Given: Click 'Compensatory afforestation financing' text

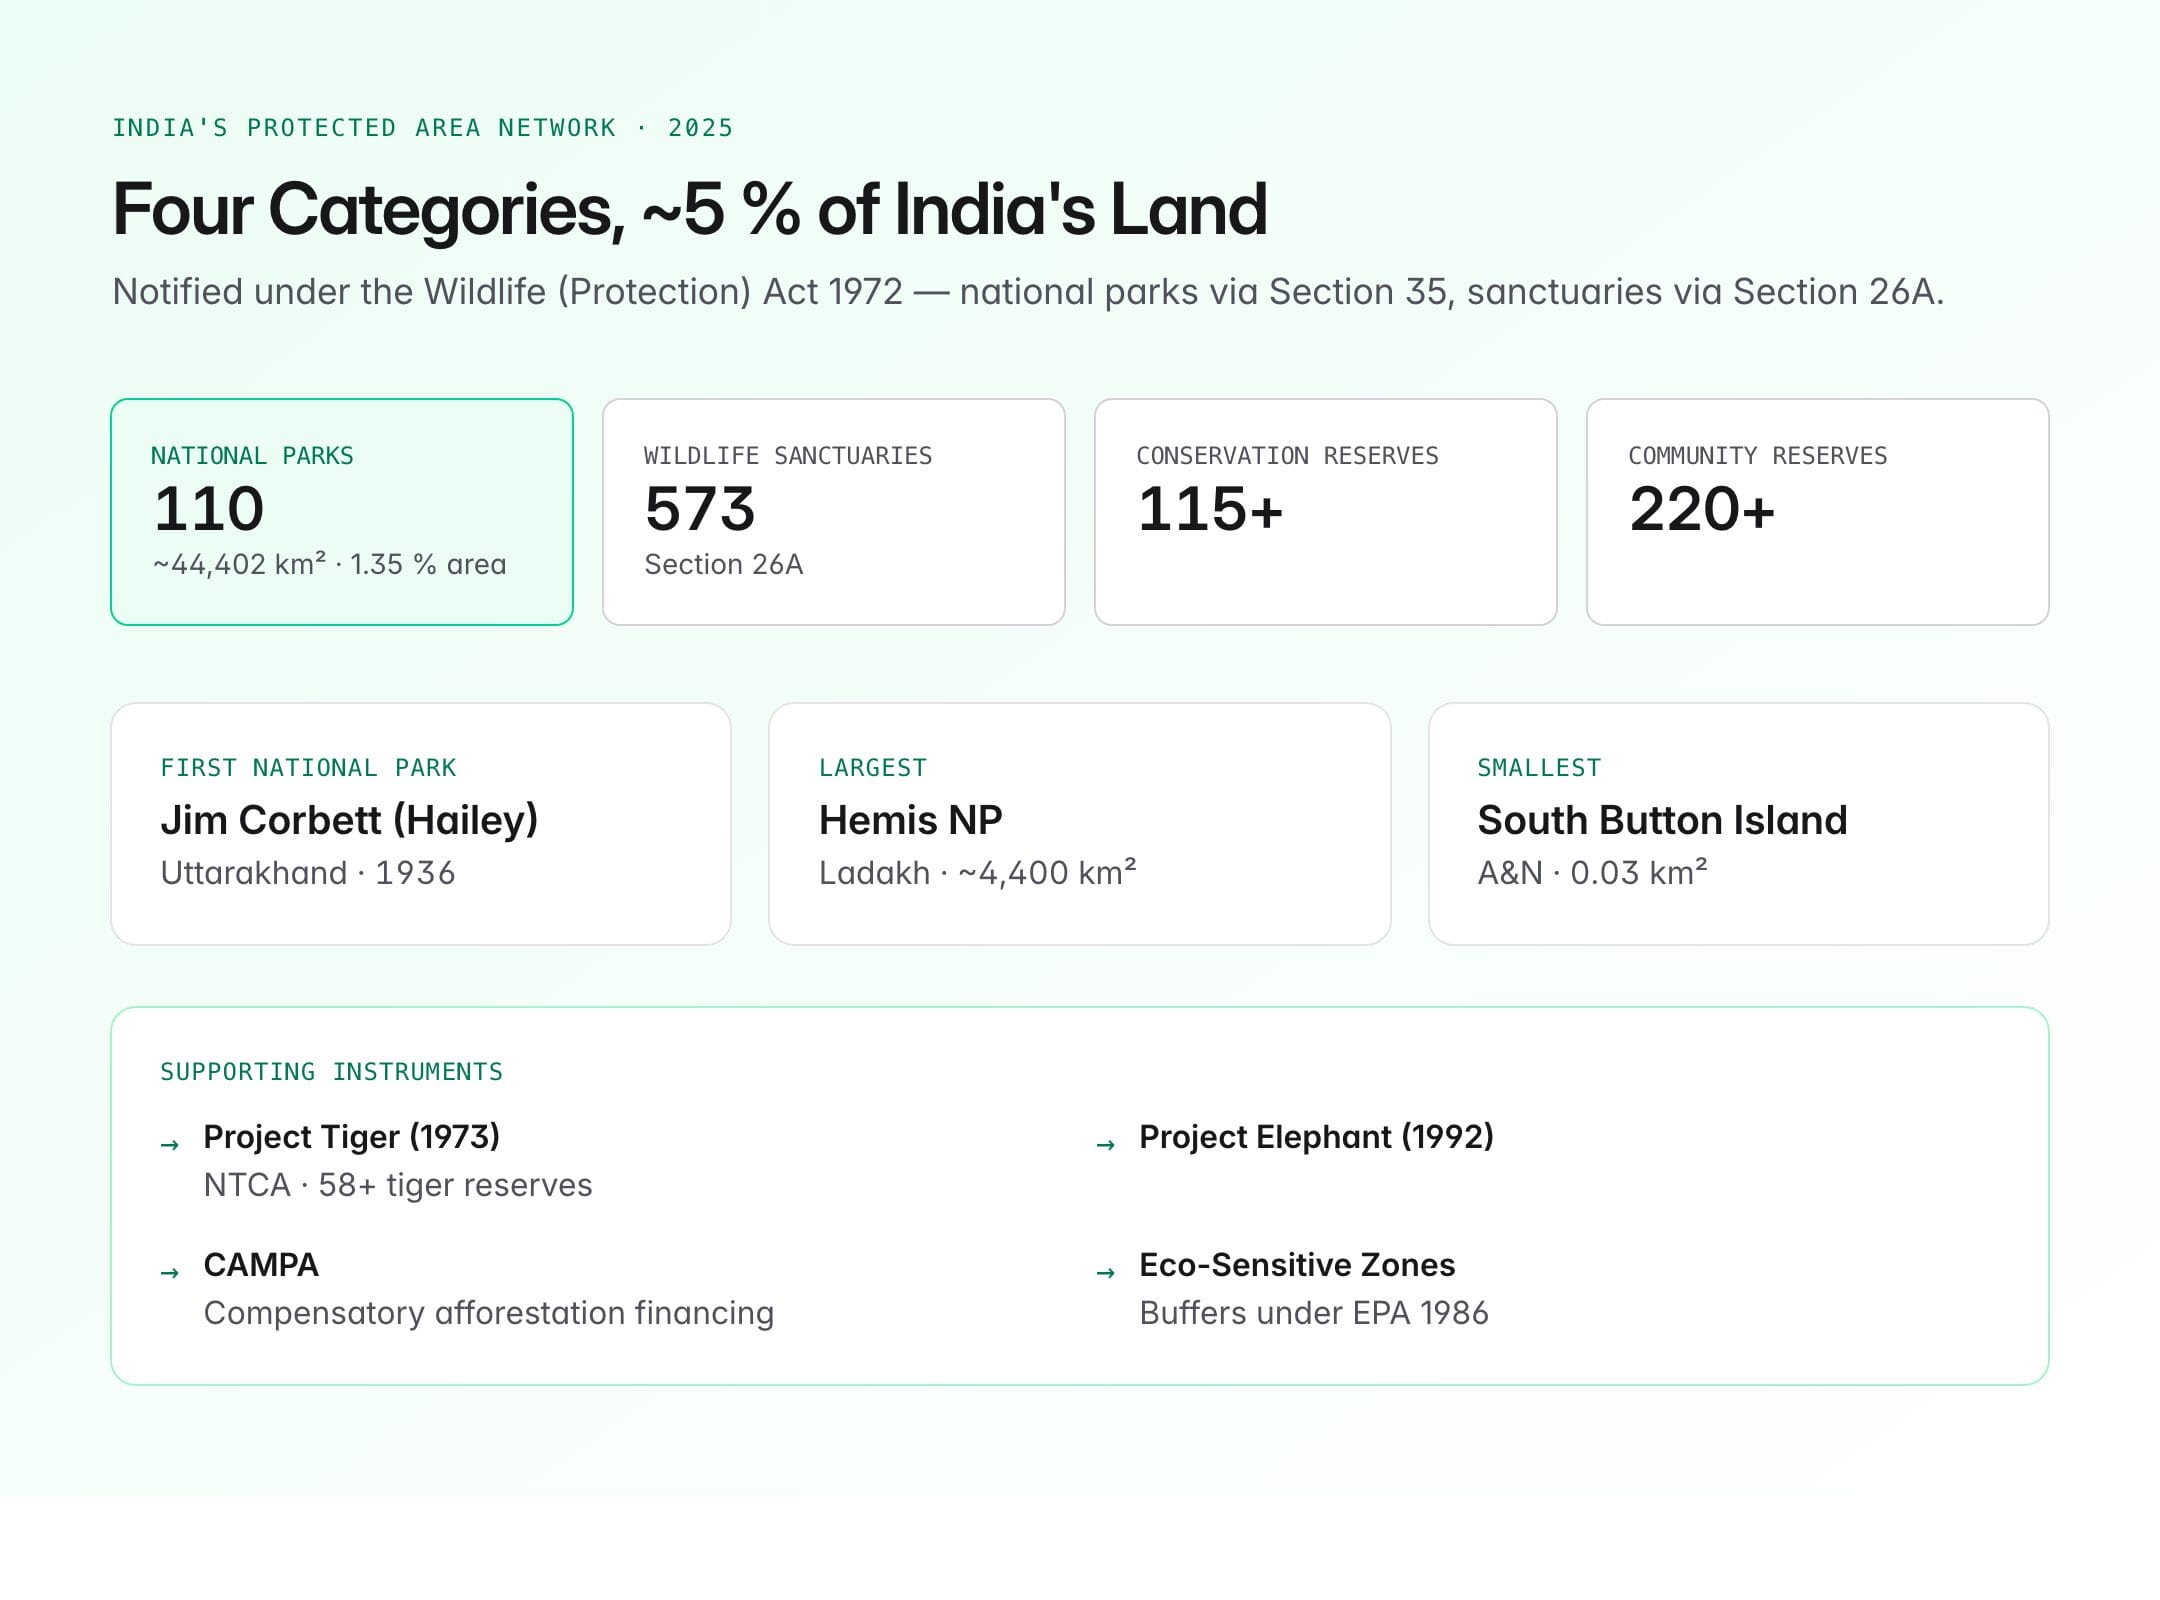Looking at the screenshot, I should (x=489, y=1313).
